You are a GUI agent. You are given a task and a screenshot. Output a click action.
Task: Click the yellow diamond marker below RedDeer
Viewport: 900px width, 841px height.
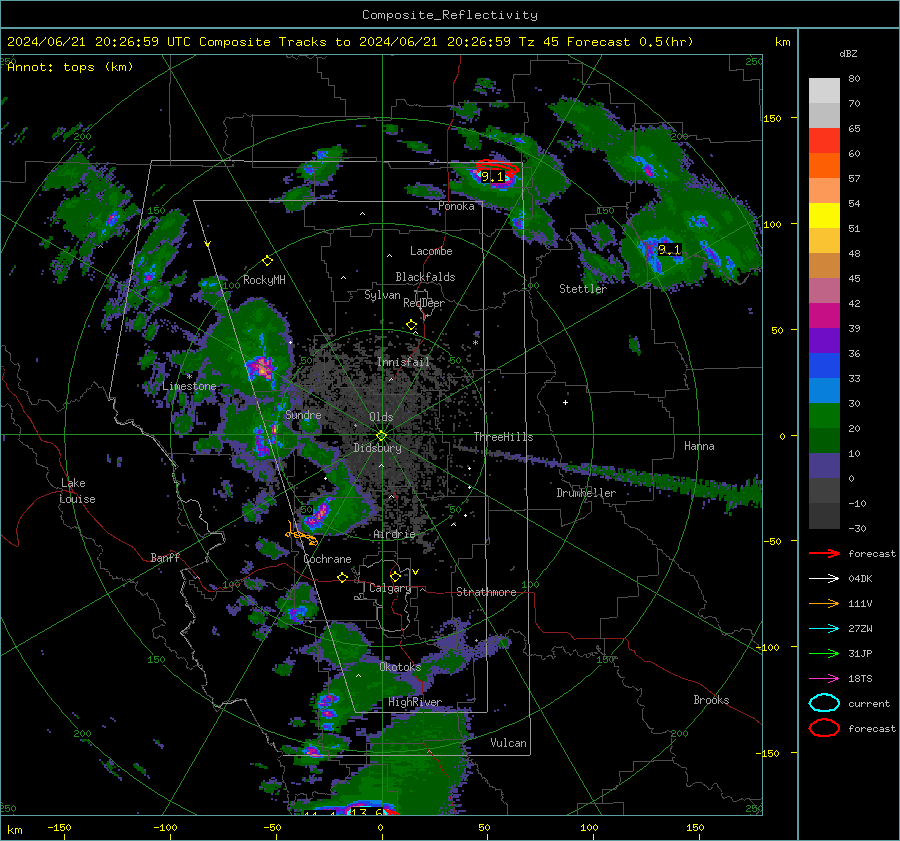pos(412,325)
